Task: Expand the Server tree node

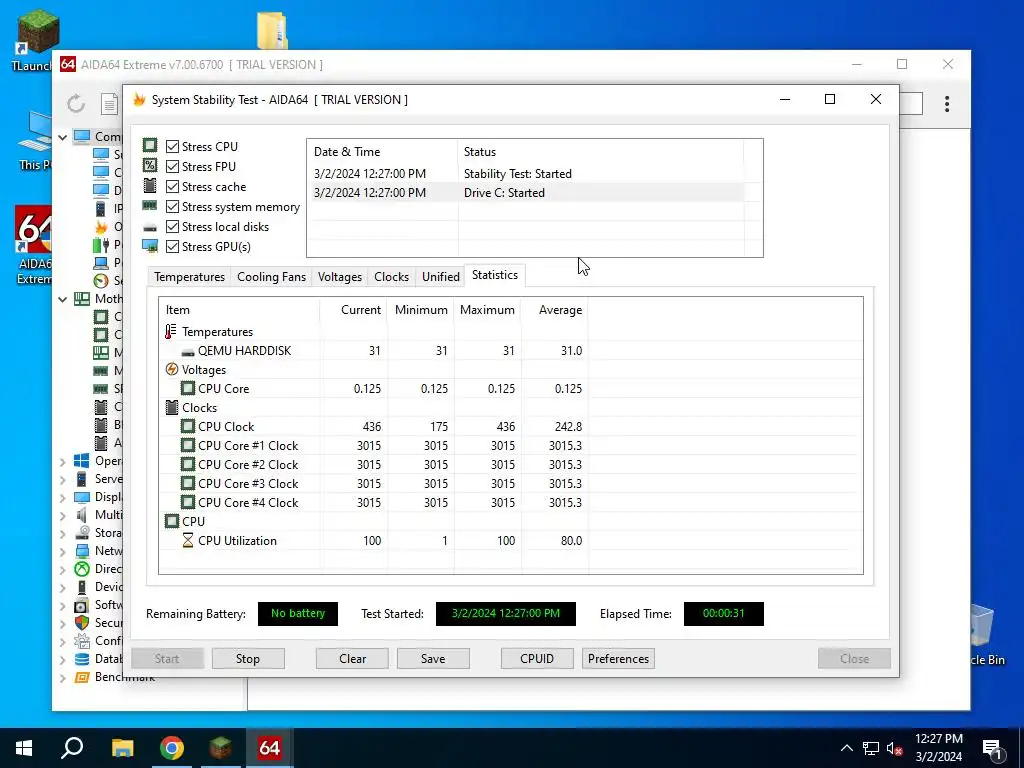Action: tap(63, 479)
